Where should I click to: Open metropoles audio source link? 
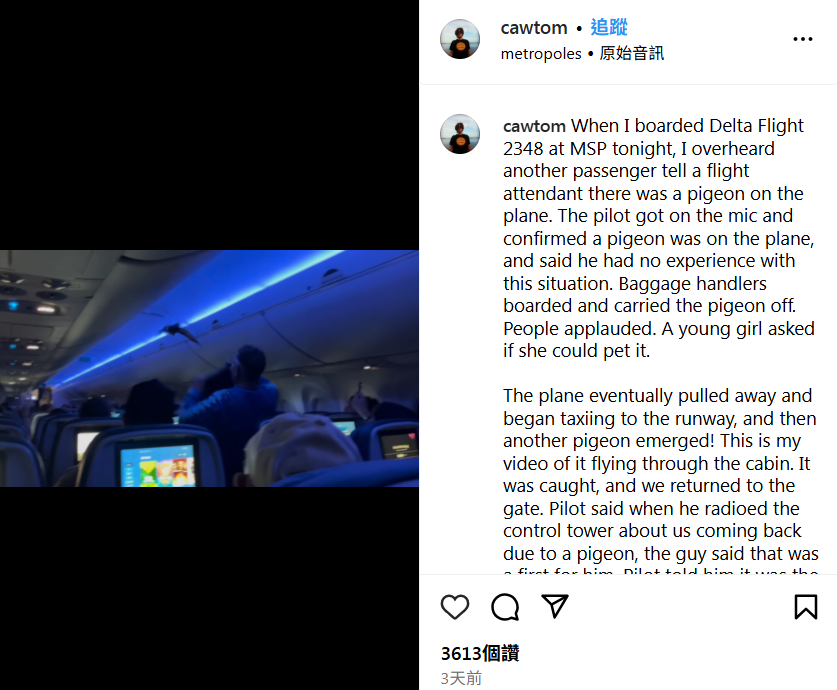tap(541, 54)
